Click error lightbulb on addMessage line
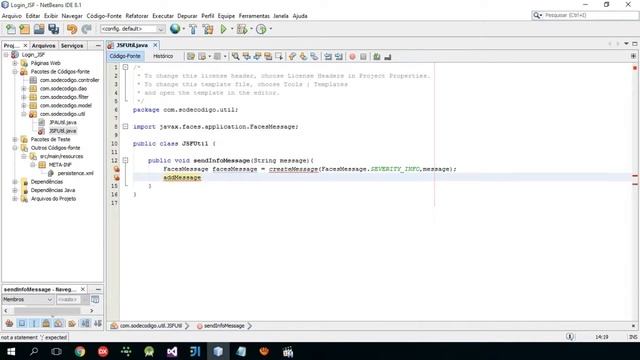The image size is (640, 360). pos(116,178)
